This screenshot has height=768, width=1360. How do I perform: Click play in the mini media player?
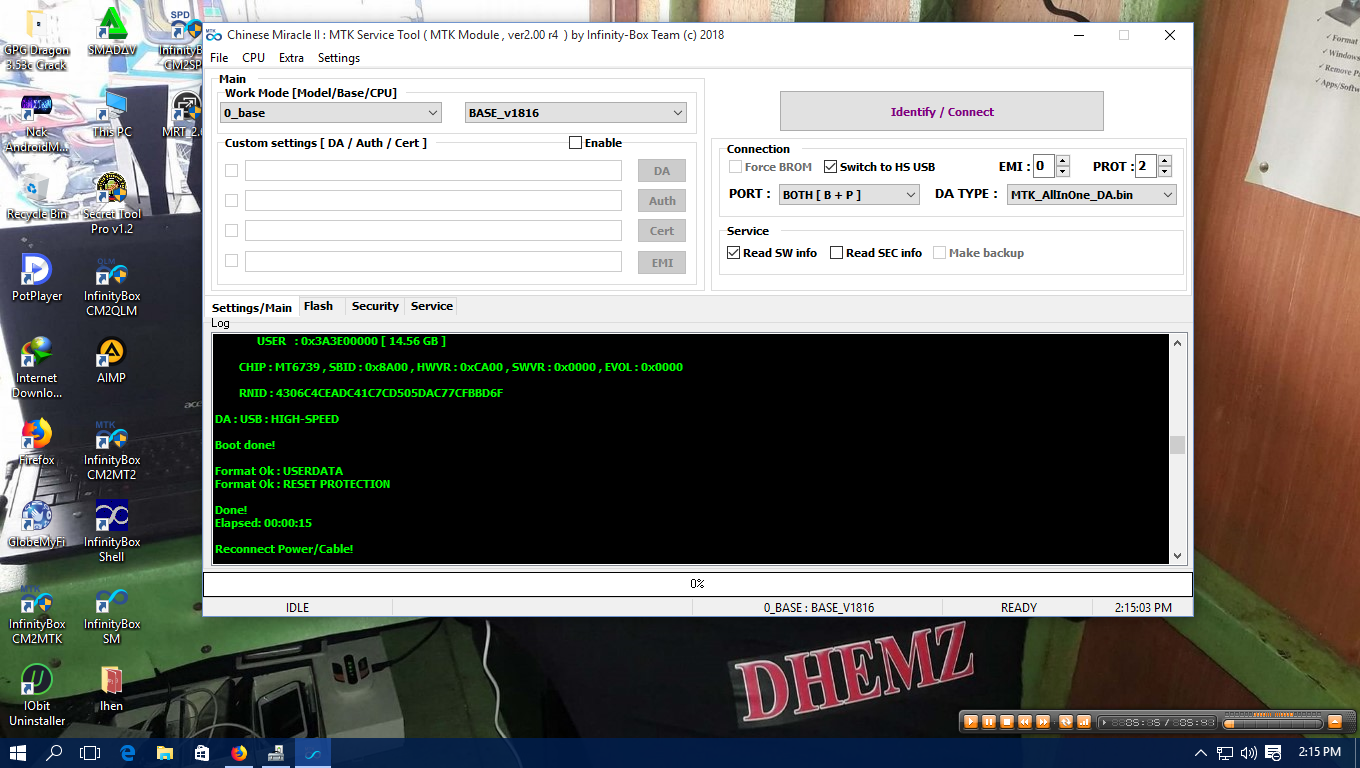coord(970,722)
